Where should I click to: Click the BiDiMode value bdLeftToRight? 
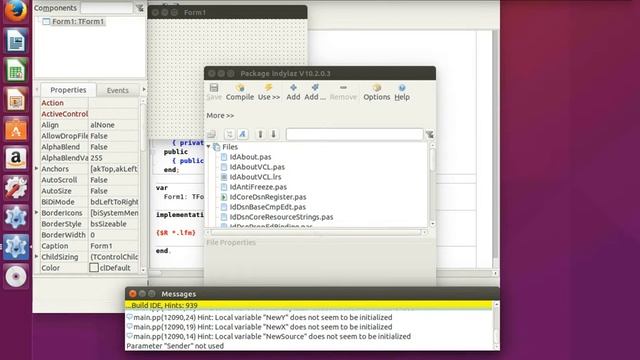(114, 202)
